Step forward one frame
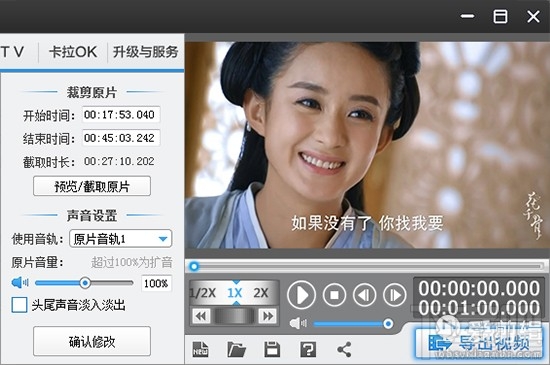This screenshot has height=365, width=550. 395,295
